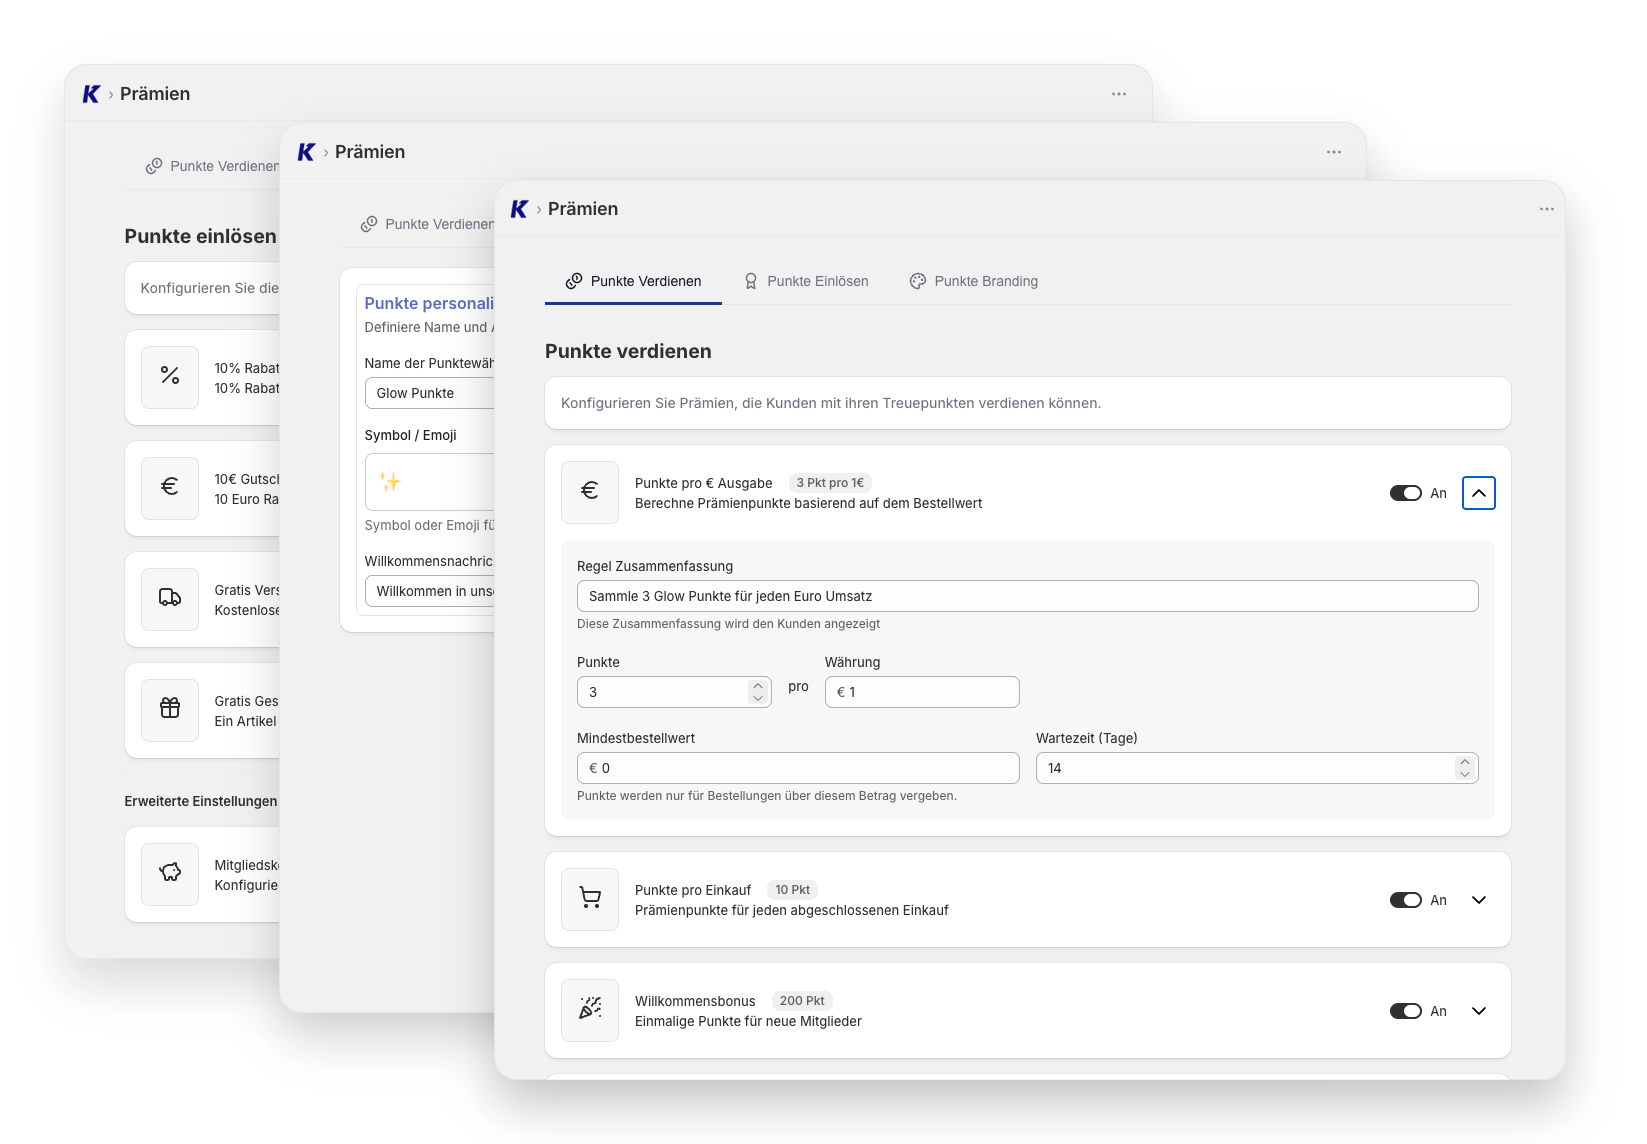Click the gift icon for Gratis Geschenk
1647x1144 pixels.
(x=170, y=710)
